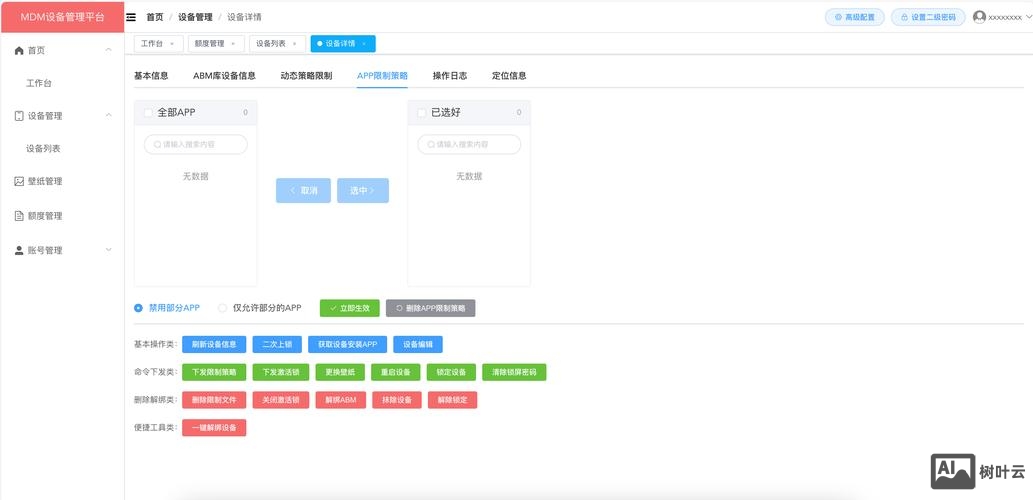Click the user icon beside 账号管理
The image size is (1033, 500).
pyautogui.click(x=19, y=250)
